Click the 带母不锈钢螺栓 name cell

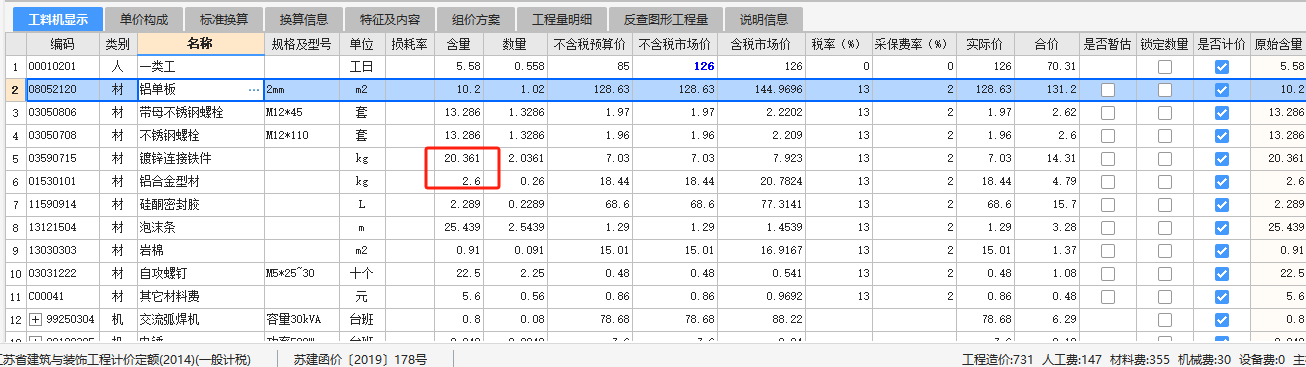point(200,112)
